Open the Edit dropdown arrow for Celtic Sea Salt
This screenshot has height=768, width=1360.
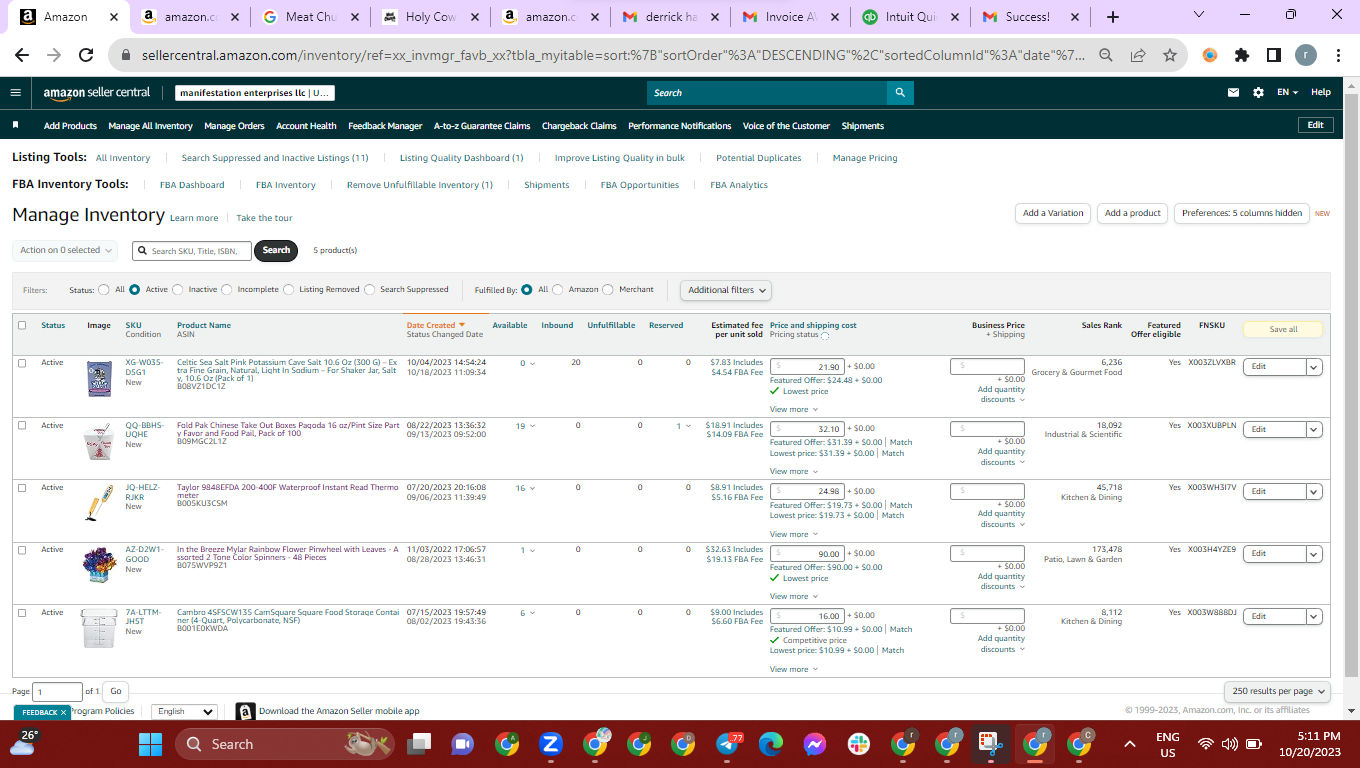click(x=1314, y=367)
